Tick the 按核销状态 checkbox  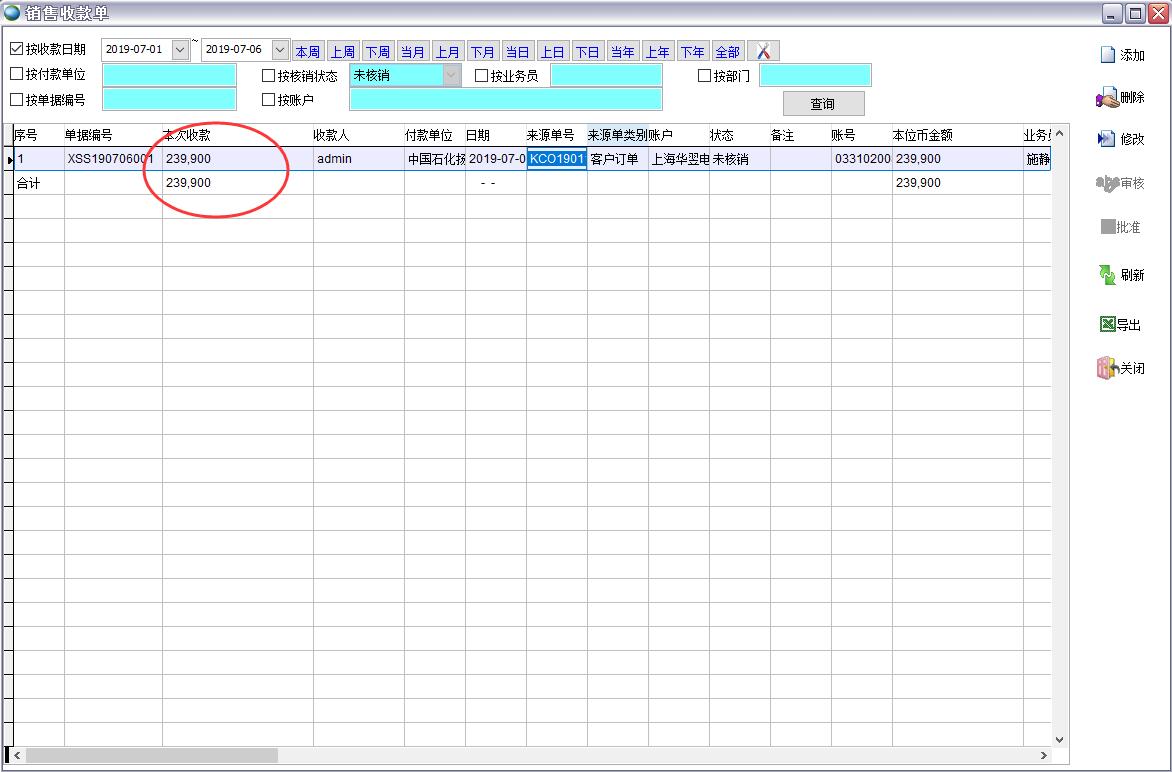[x=268, y=75]
